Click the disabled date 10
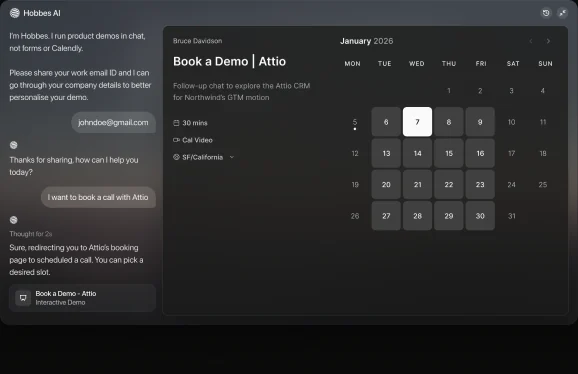Image resolution: width=578 pixels, height=374 pixels. tap(511, 122)
